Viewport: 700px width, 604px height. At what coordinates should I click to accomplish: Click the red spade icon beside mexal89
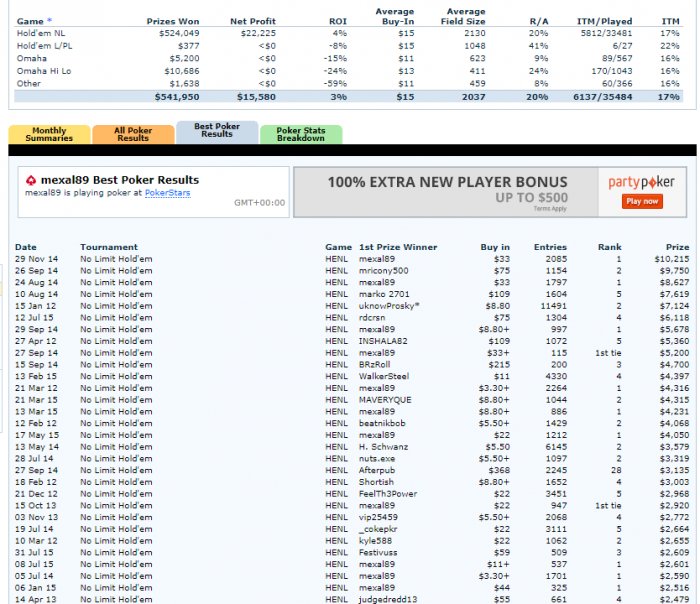point(31,180)
